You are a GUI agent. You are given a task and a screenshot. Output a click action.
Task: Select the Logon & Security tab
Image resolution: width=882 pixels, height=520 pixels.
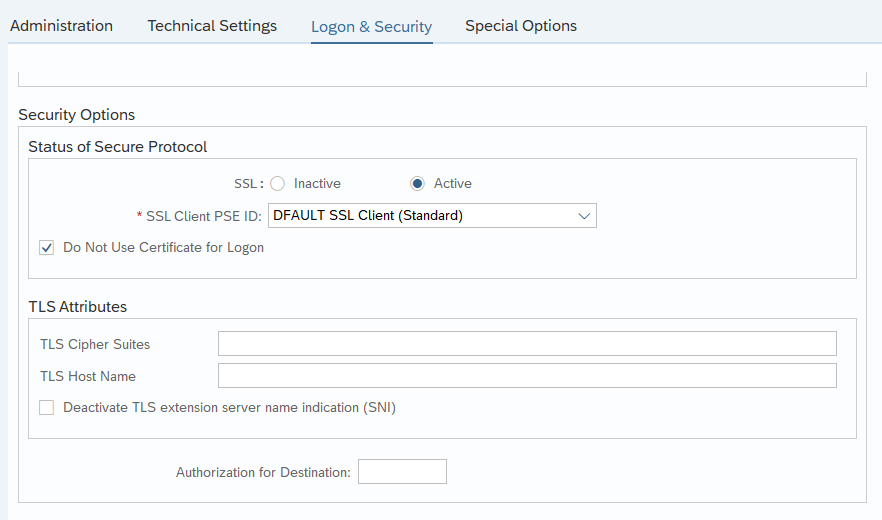pyautogui.click(x=371, y=26)
